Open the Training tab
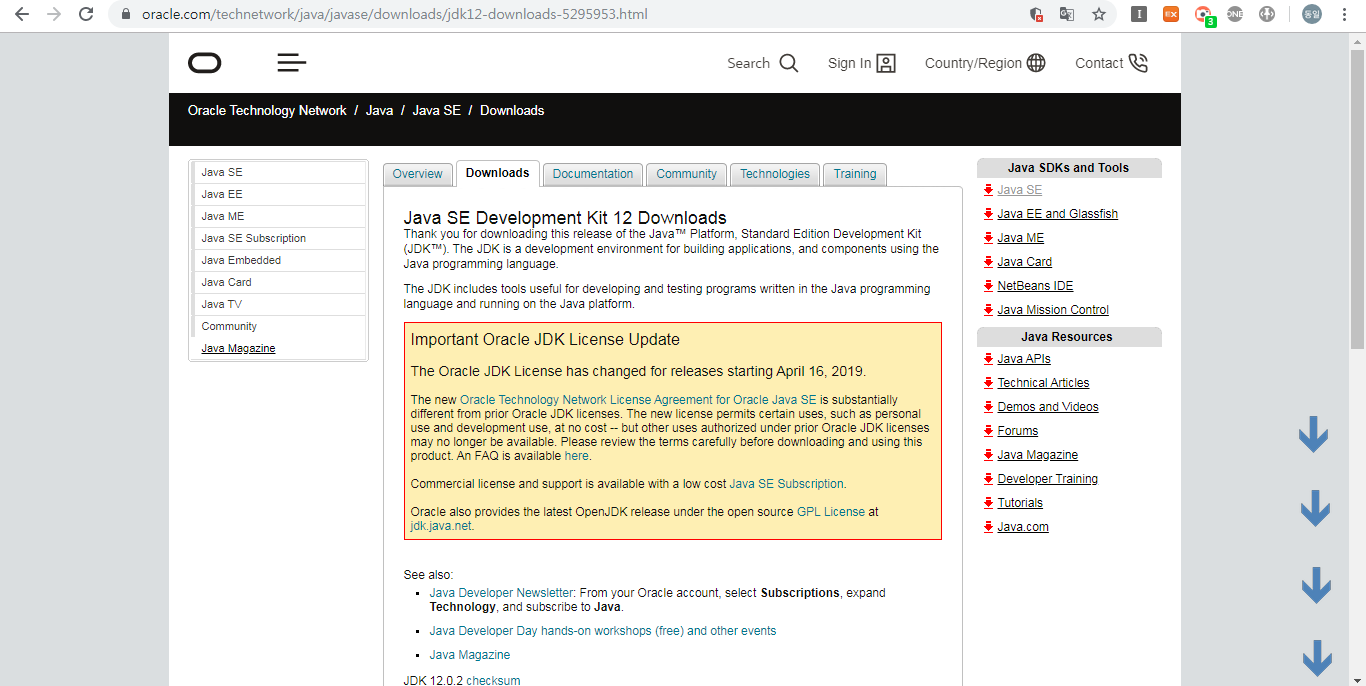Screen dimensions: 1366x686 [855, 174]
